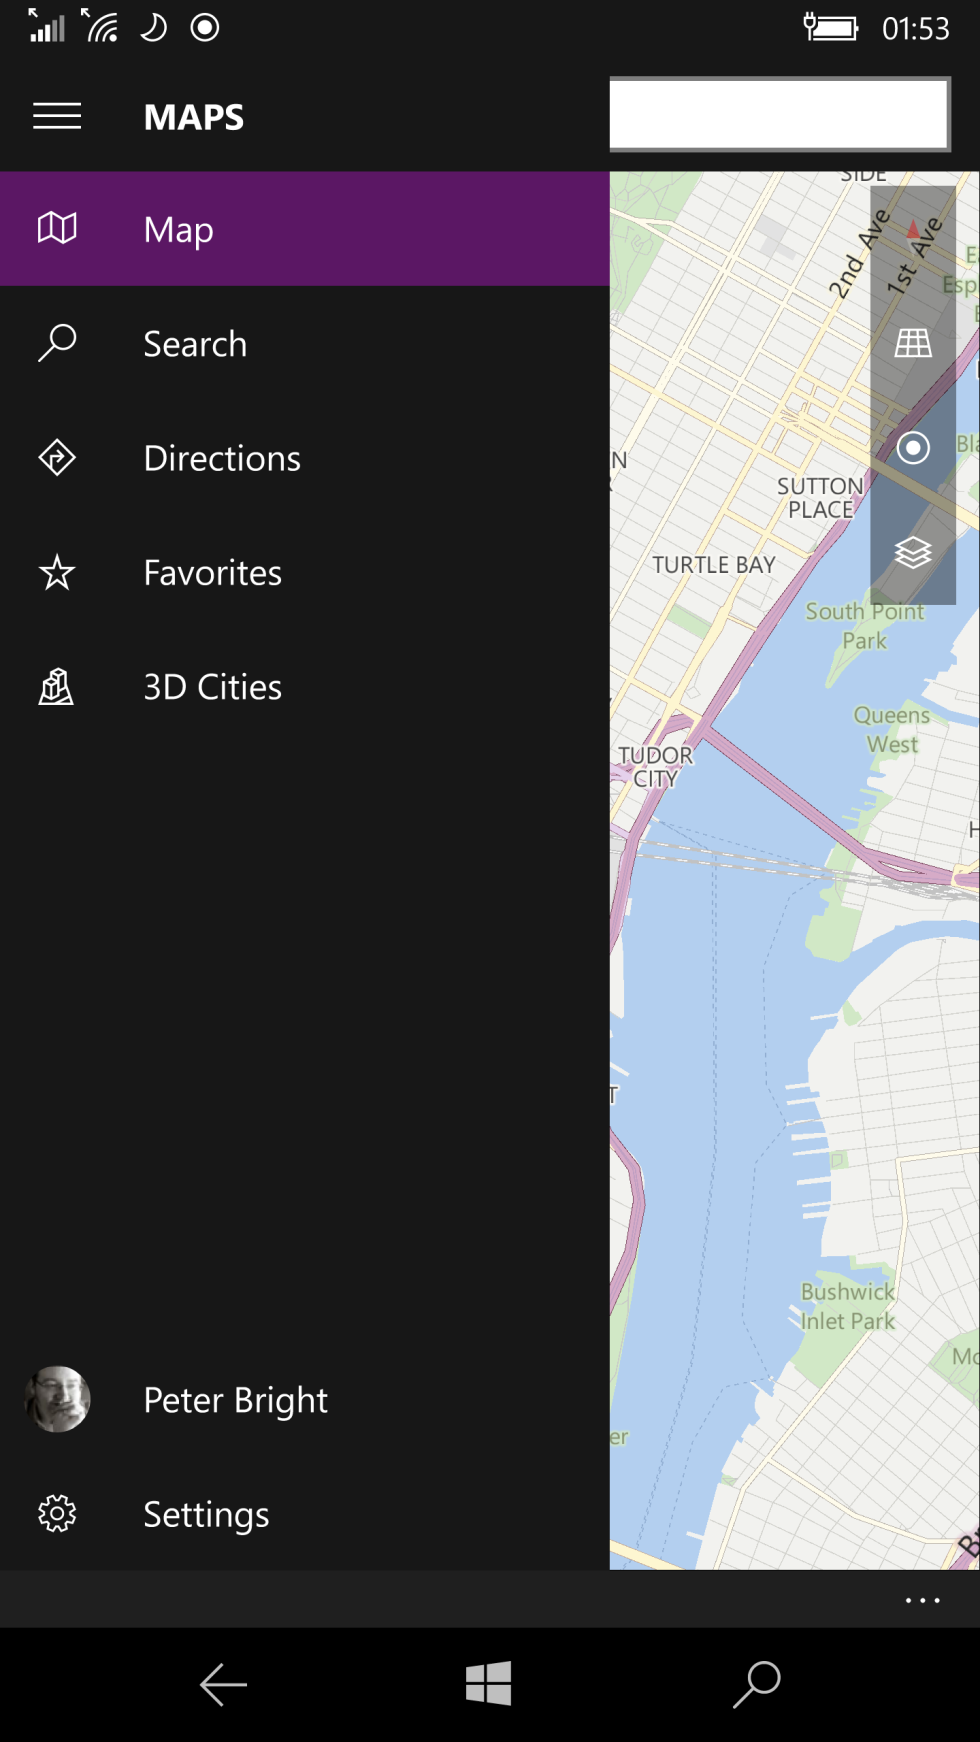
Task: Tap the star icon beside Favorites
Action: pyautogui.click(x=57, y=573)
